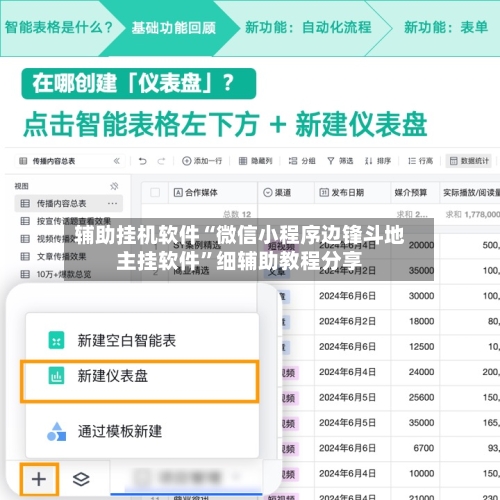This screenshot has width=500, height=500.
Task: Tick the select-all checkbox in table header
Action: click(x=155, y=193)
